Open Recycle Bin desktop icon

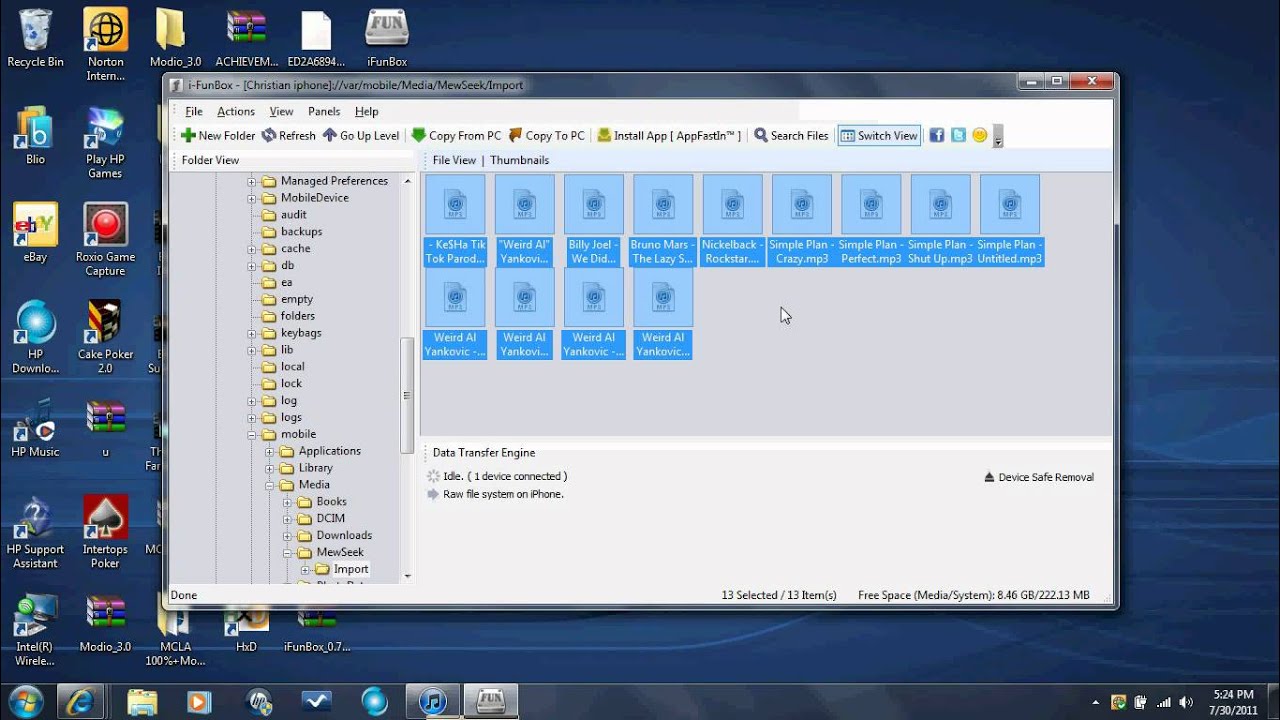(35, 38)
